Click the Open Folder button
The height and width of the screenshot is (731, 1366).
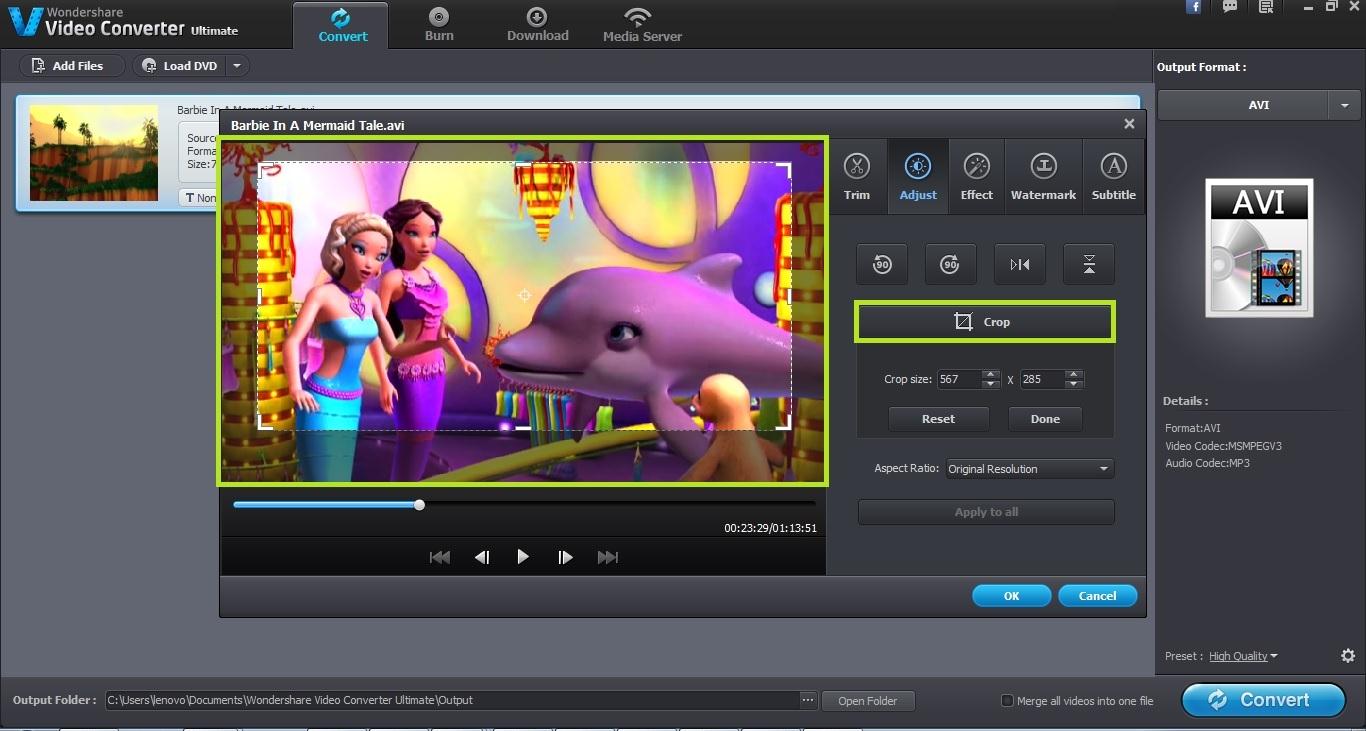click(868, 701)
